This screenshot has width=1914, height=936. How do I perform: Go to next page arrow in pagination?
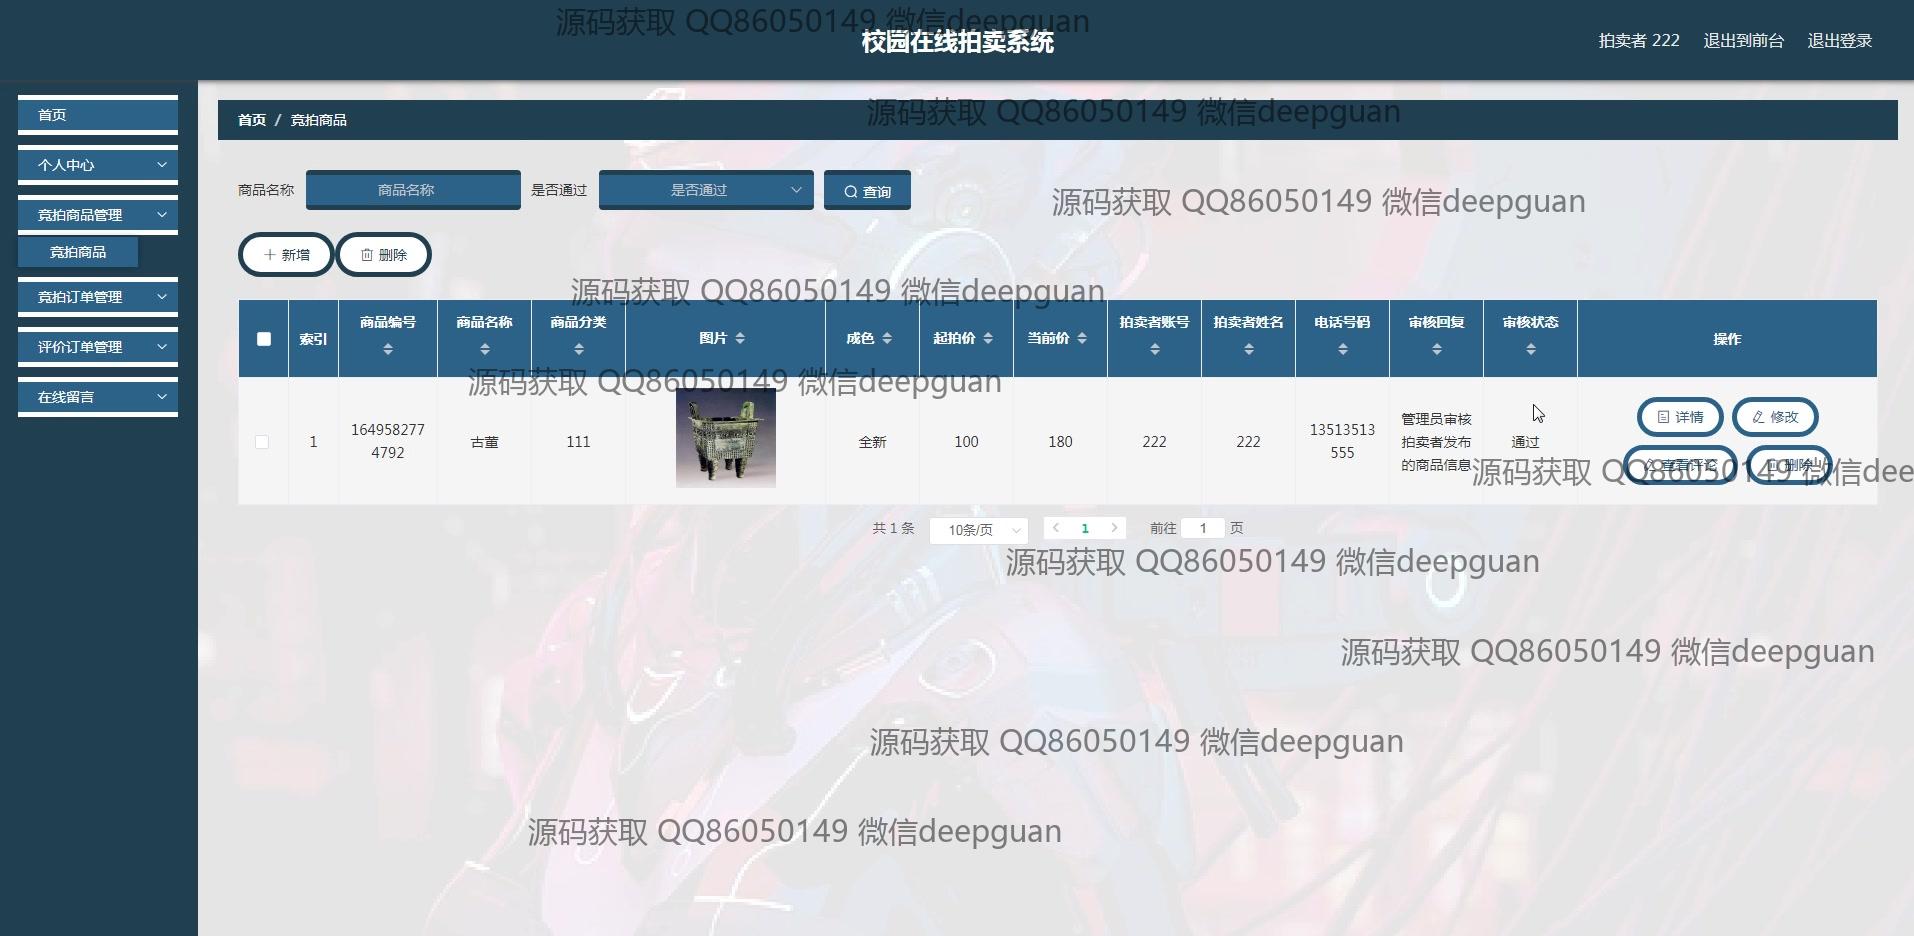click(1114, 528)
